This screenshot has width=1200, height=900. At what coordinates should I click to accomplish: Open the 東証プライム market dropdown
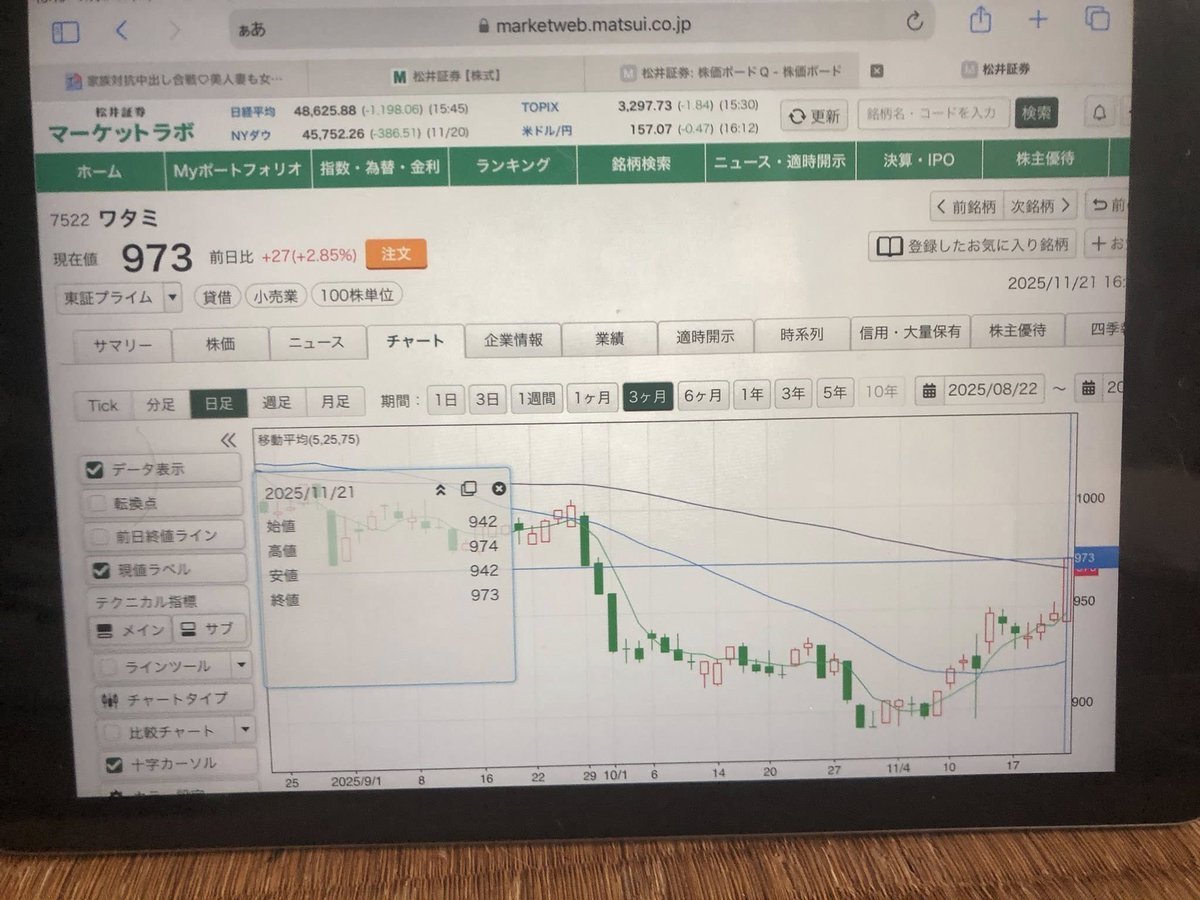click(172, 297)
